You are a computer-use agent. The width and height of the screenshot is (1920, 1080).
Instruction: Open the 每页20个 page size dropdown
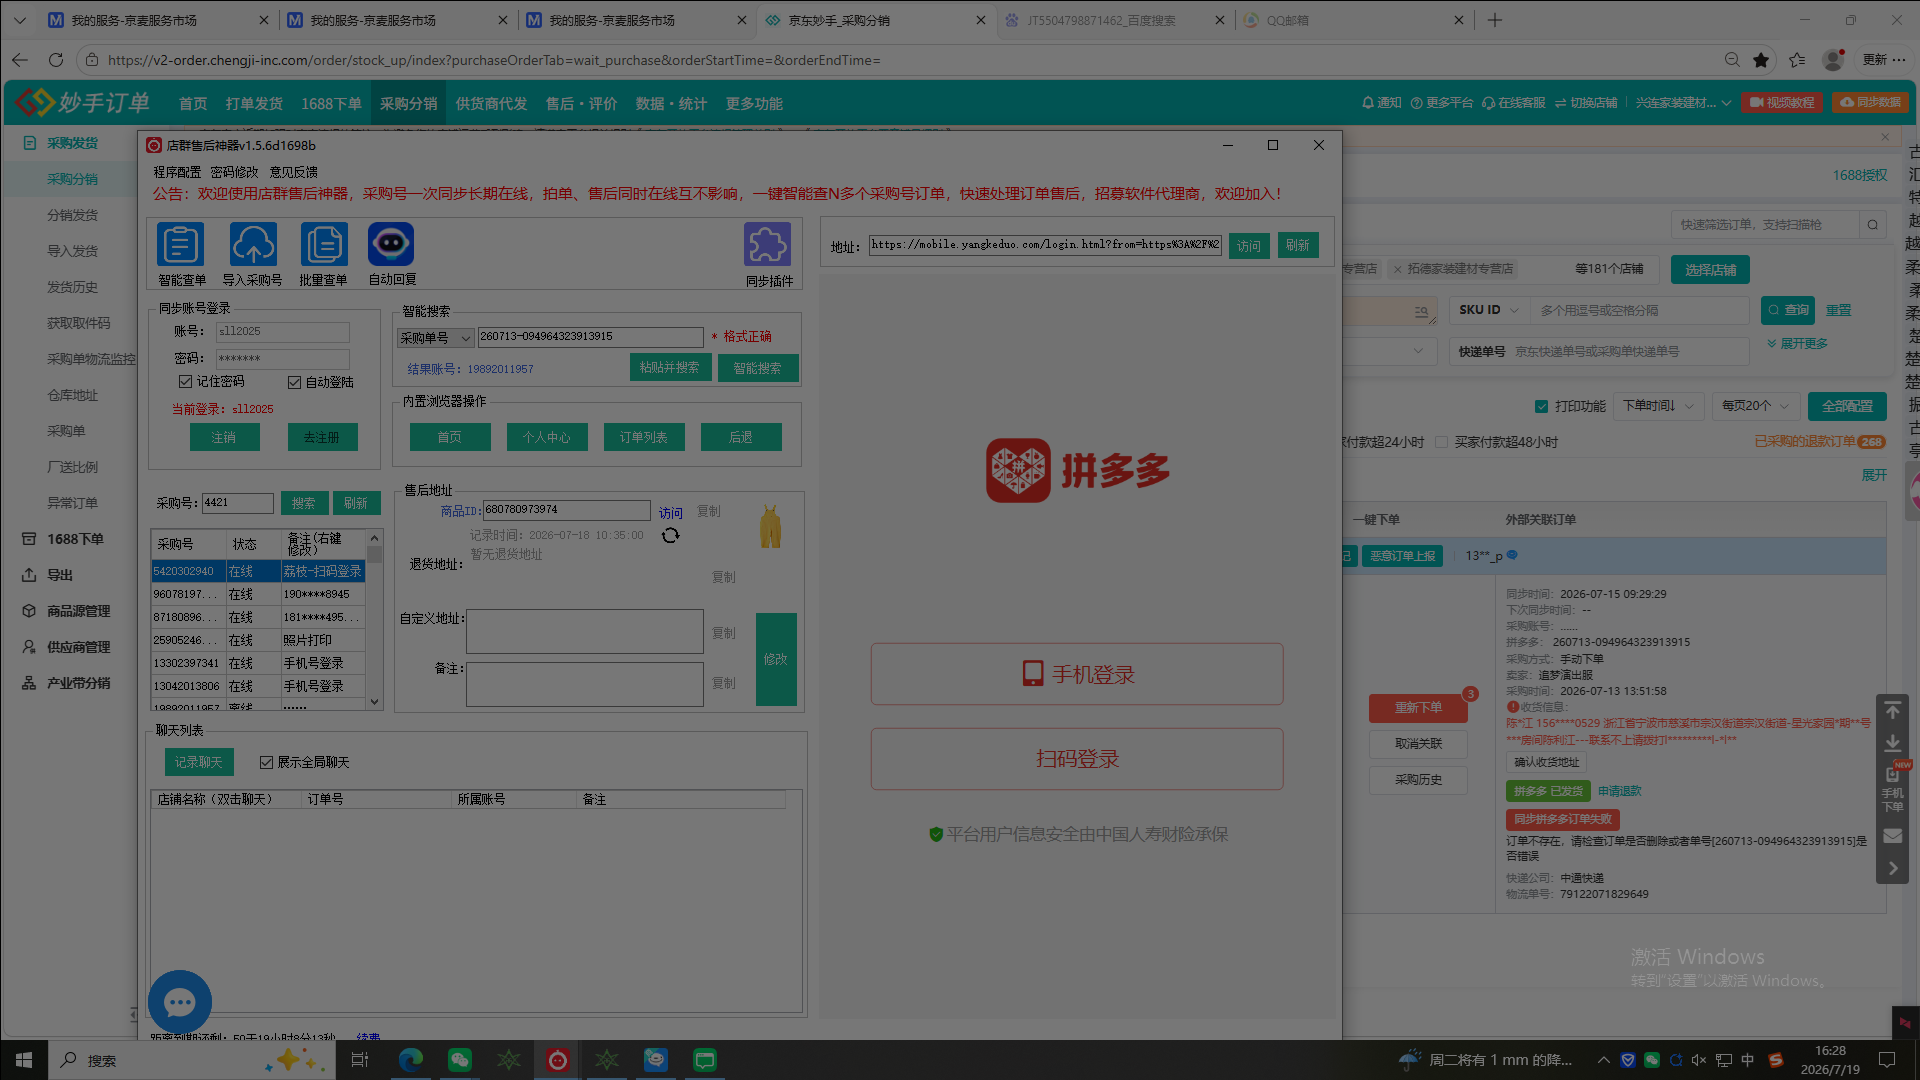(1756, 406)
